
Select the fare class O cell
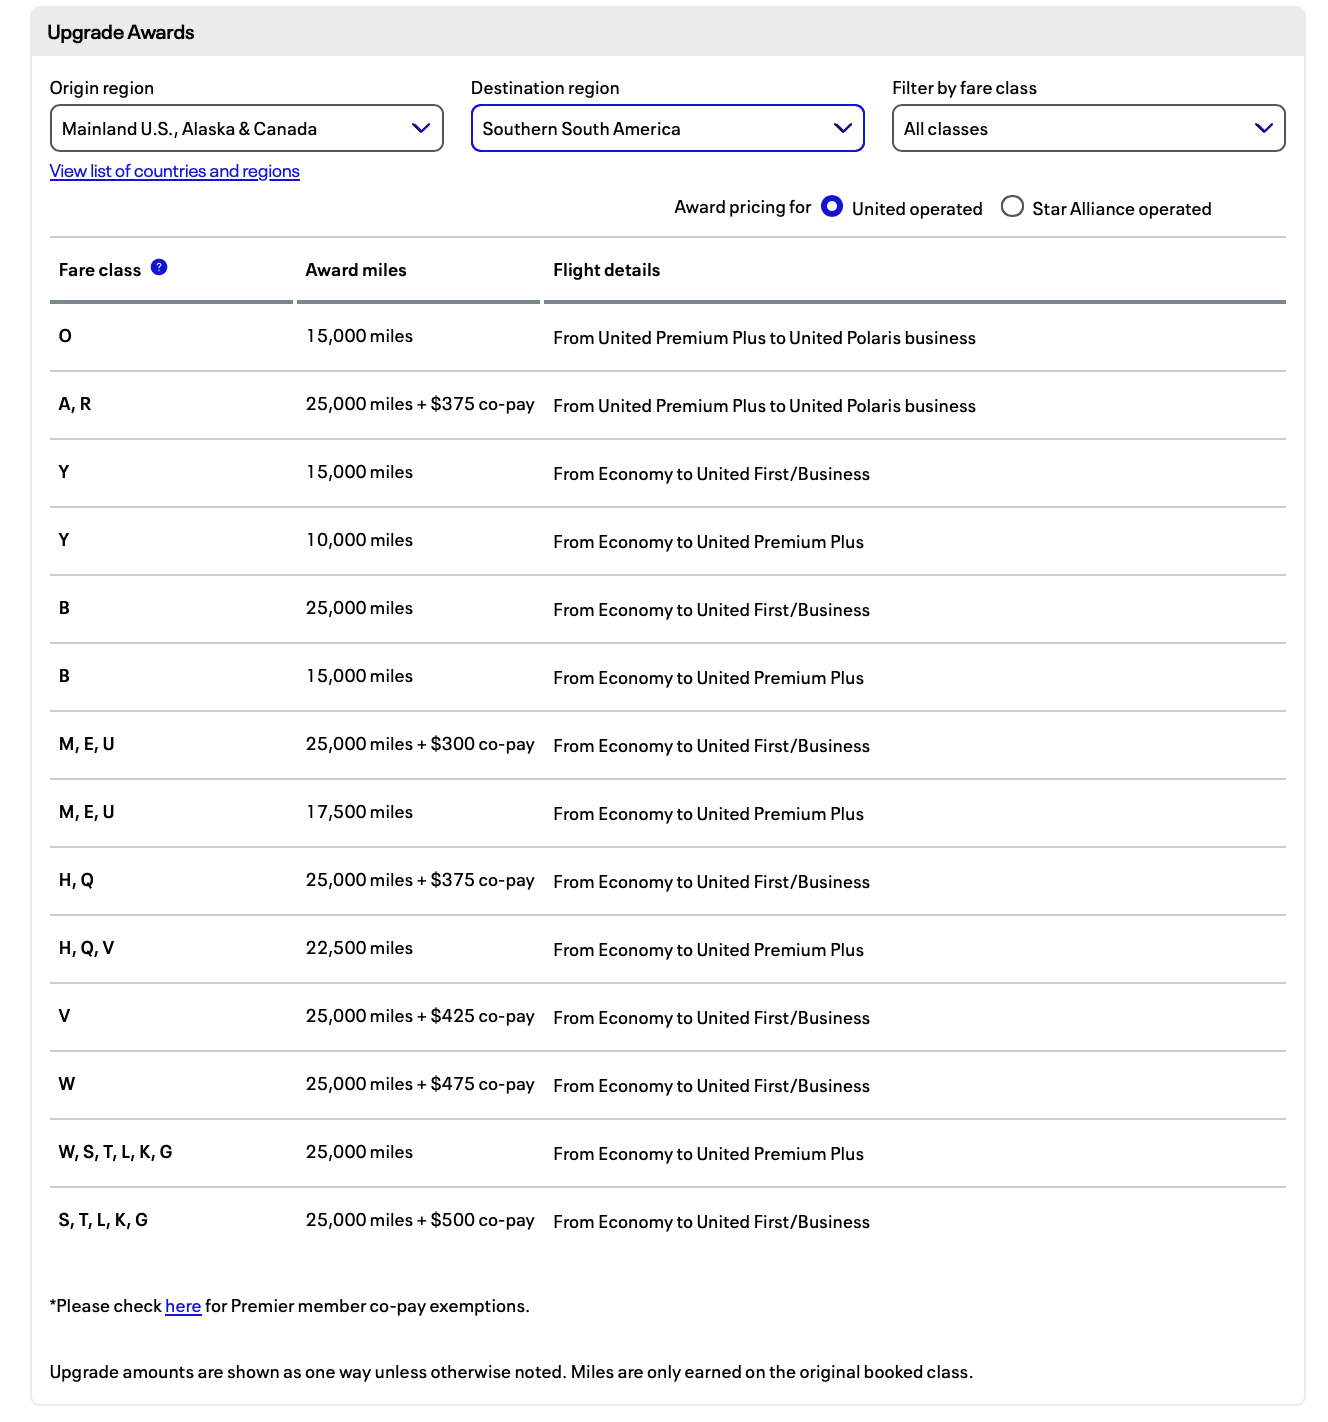(65, 336)
